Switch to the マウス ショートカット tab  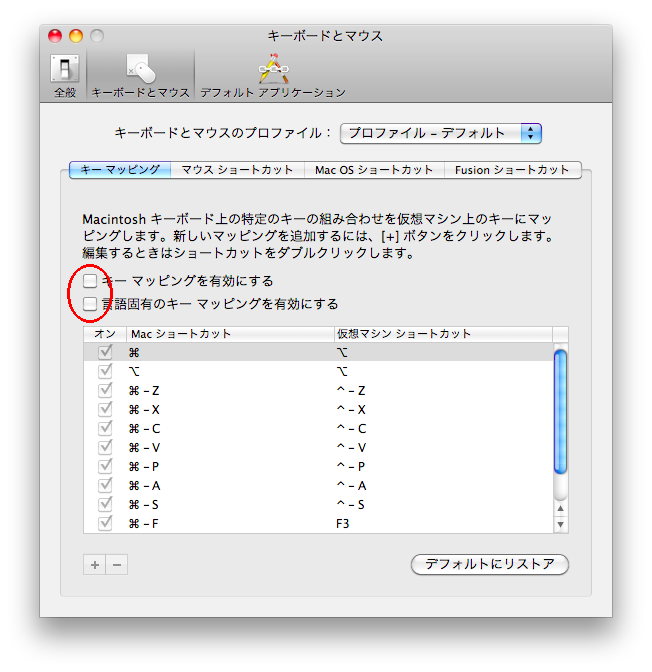237,170
